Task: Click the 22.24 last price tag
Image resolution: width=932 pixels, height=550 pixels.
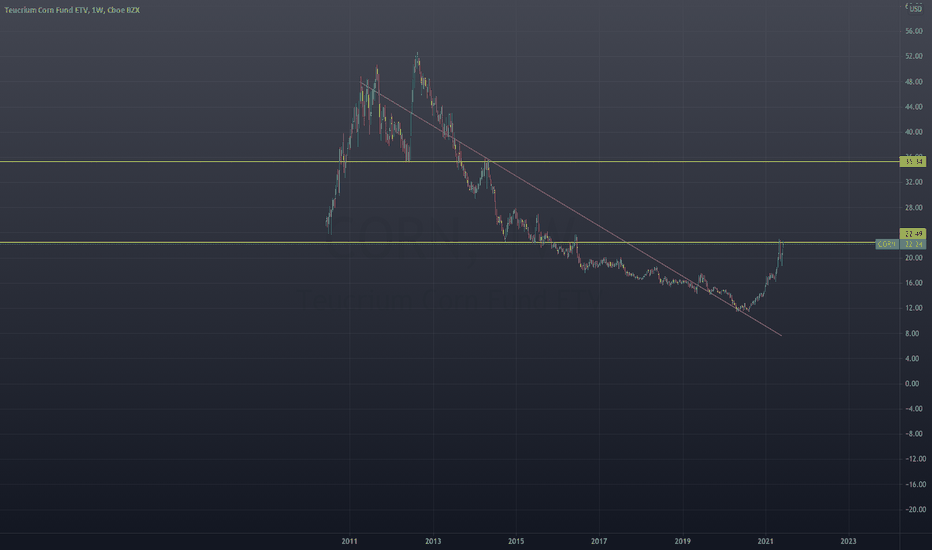Action: tap(913, 244)
